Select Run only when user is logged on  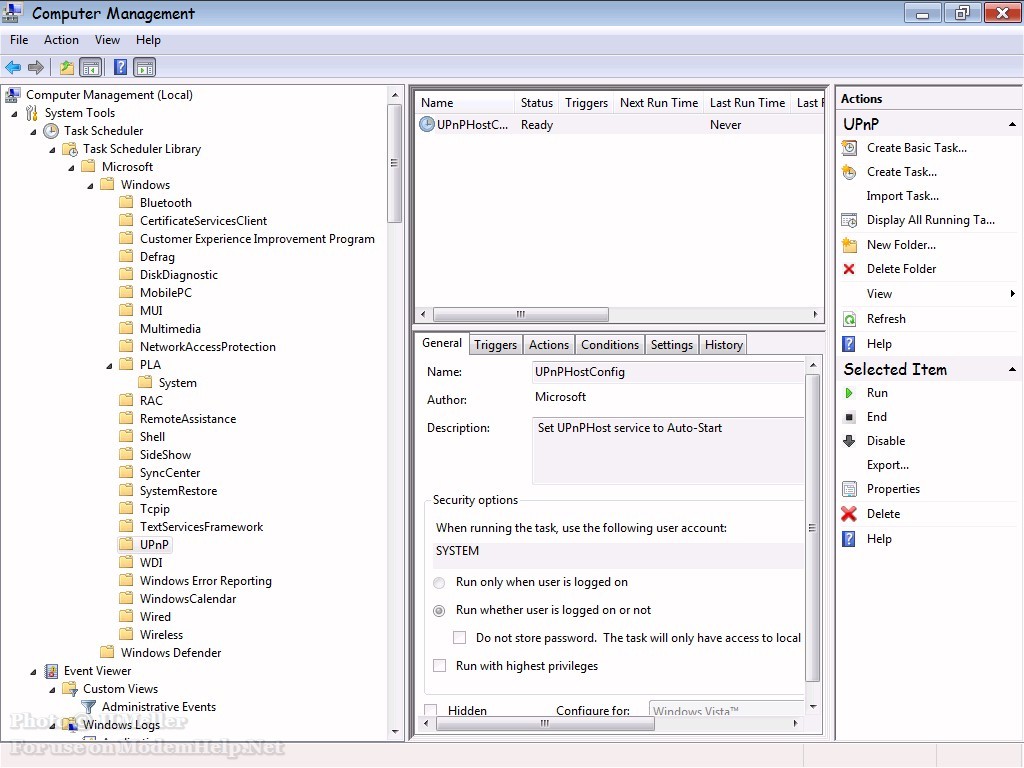pyautogui.click(x=440, y=583)
